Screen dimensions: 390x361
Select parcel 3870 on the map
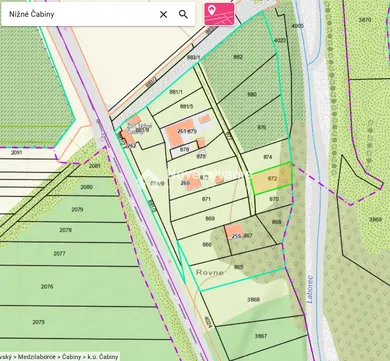(365, 20)
